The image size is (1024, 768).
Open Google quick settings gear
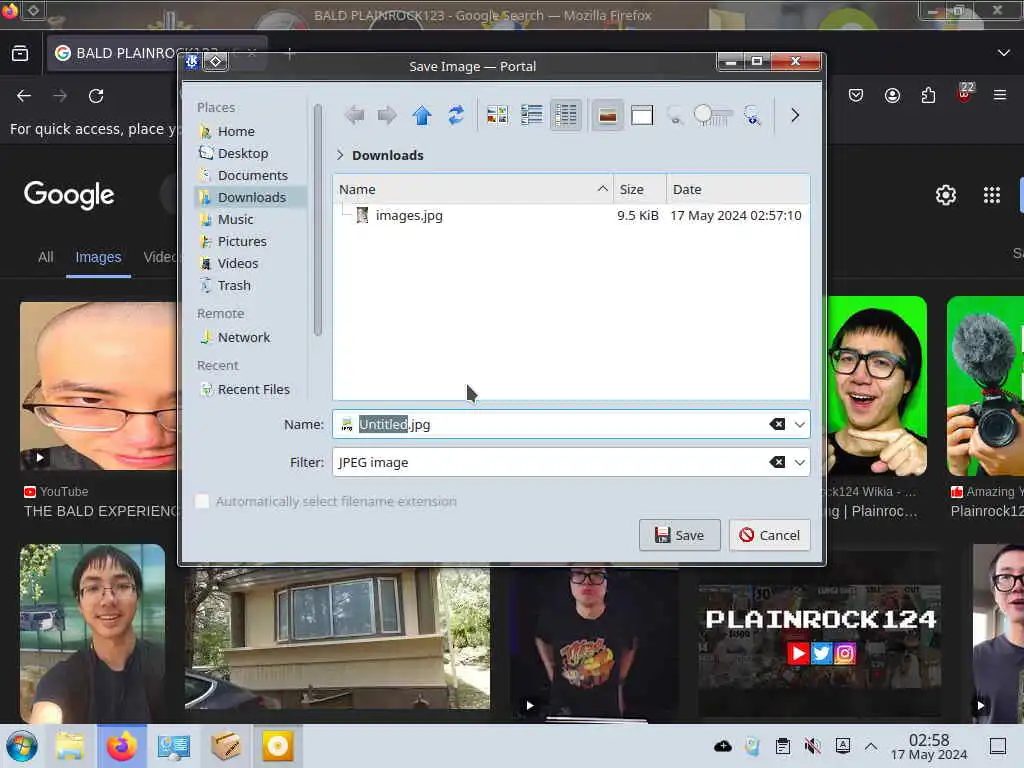tap(946, 195)
